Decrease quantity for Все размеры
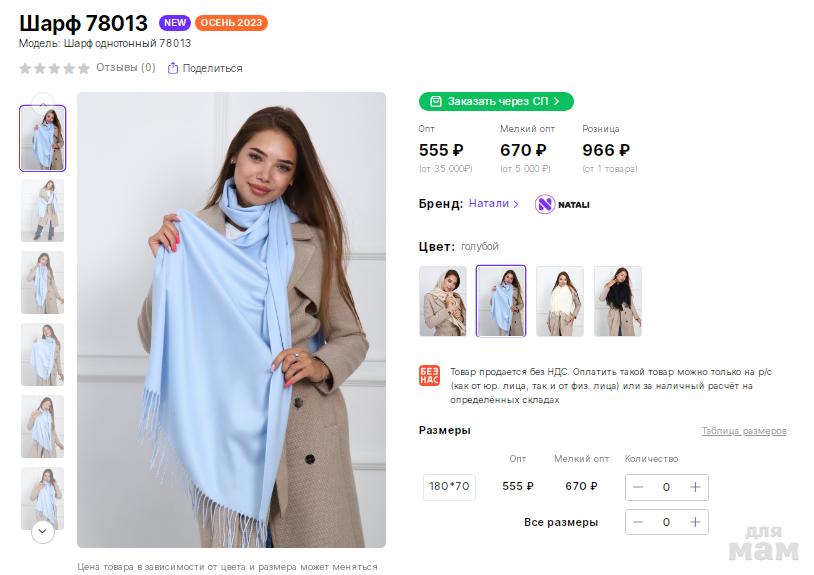Image resolution: width=814 pixels, height=575 pixels. click(638, 522)
